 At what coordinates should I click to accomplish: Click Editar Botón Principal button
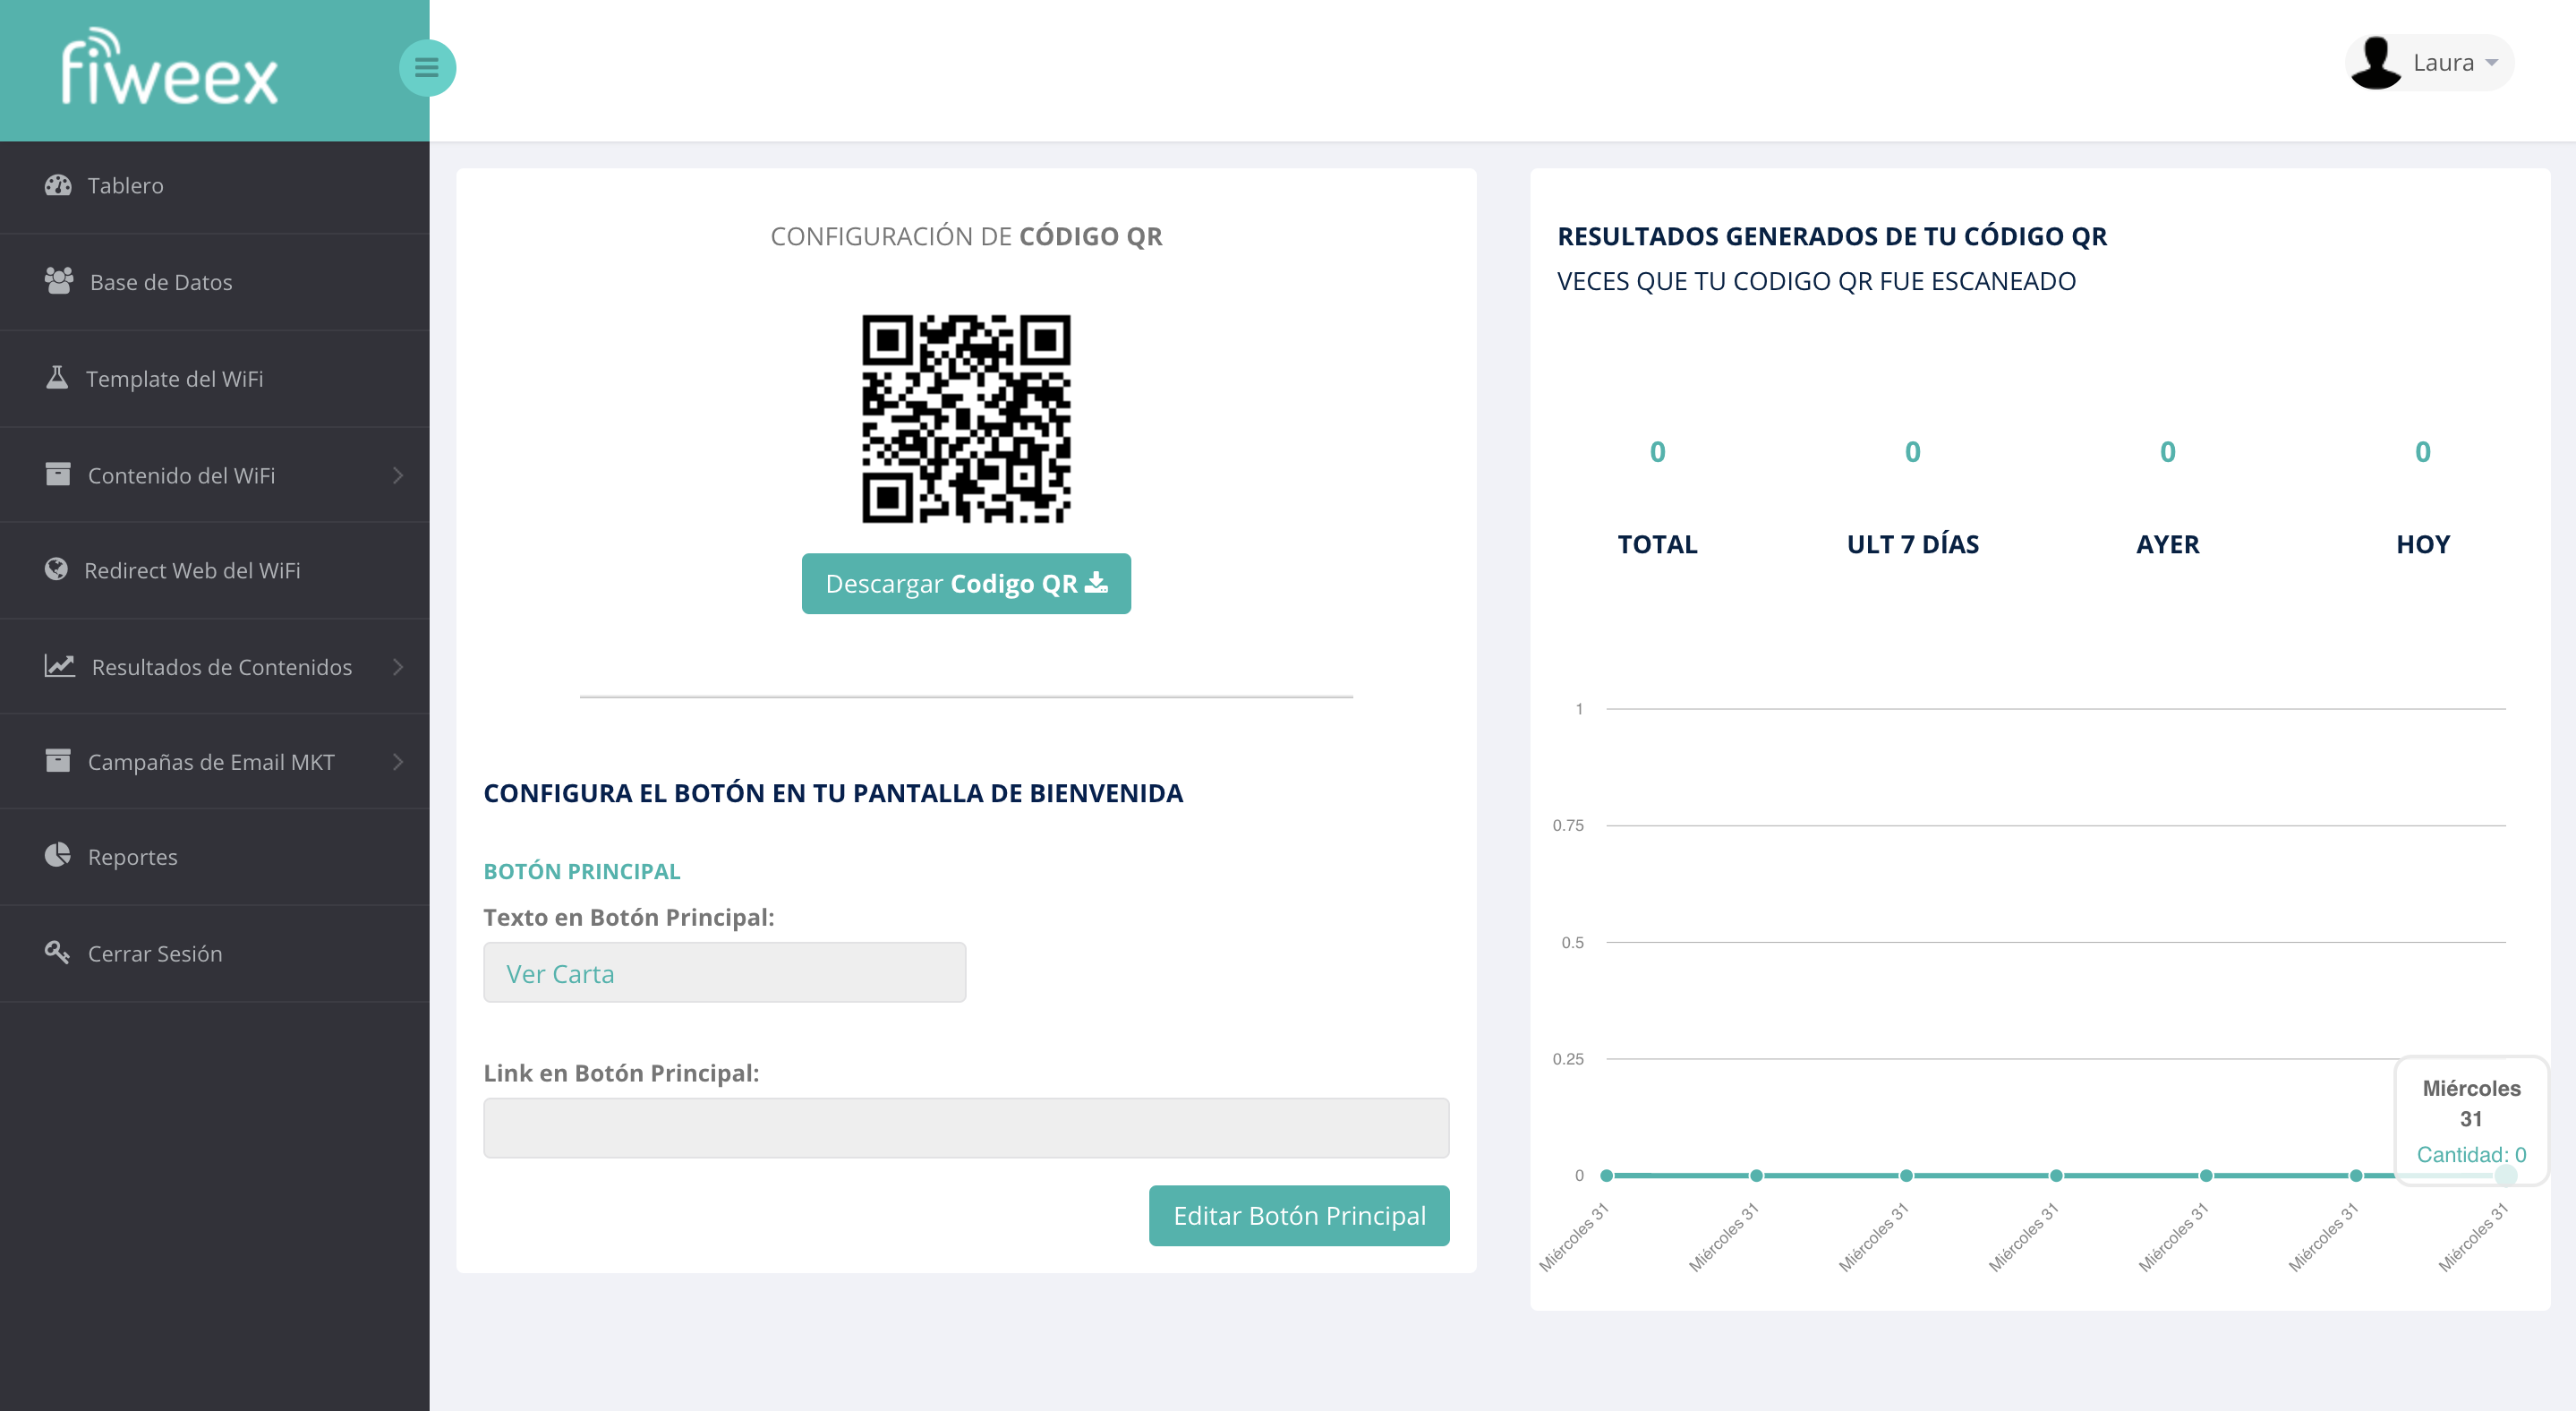click(x=1298, y=1215)
